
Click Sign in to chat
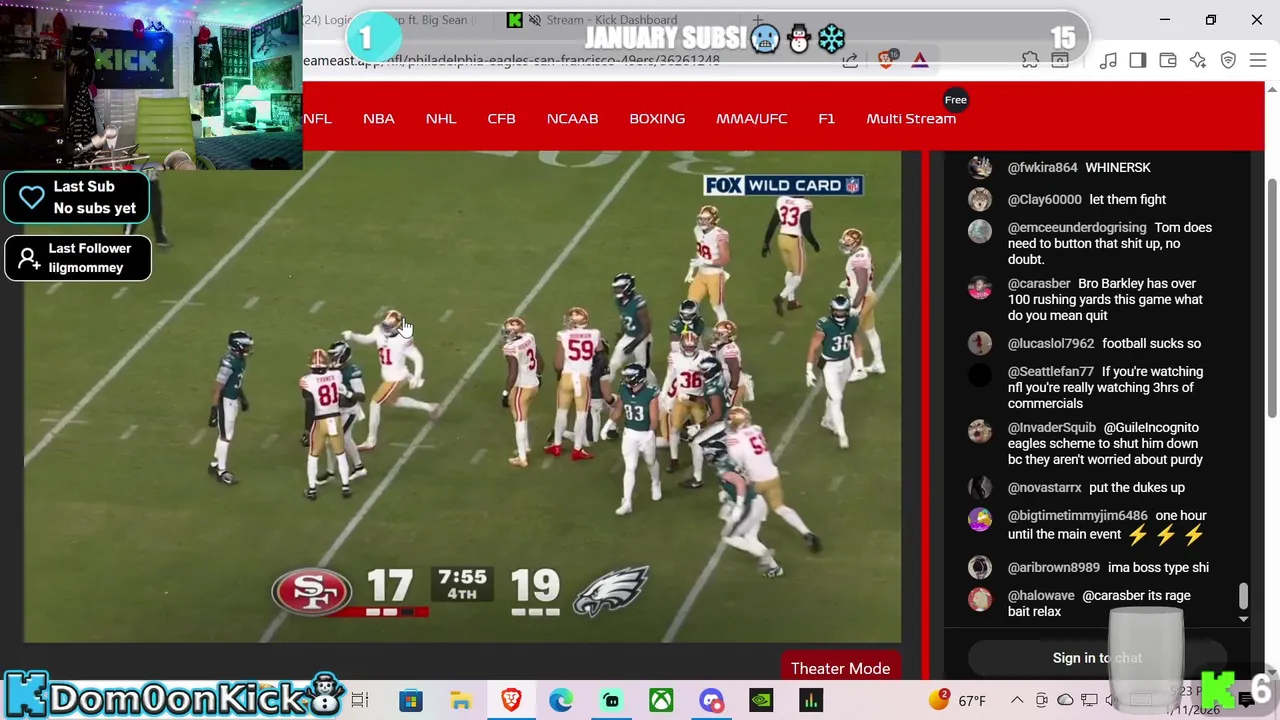(x=1097, y=658)
